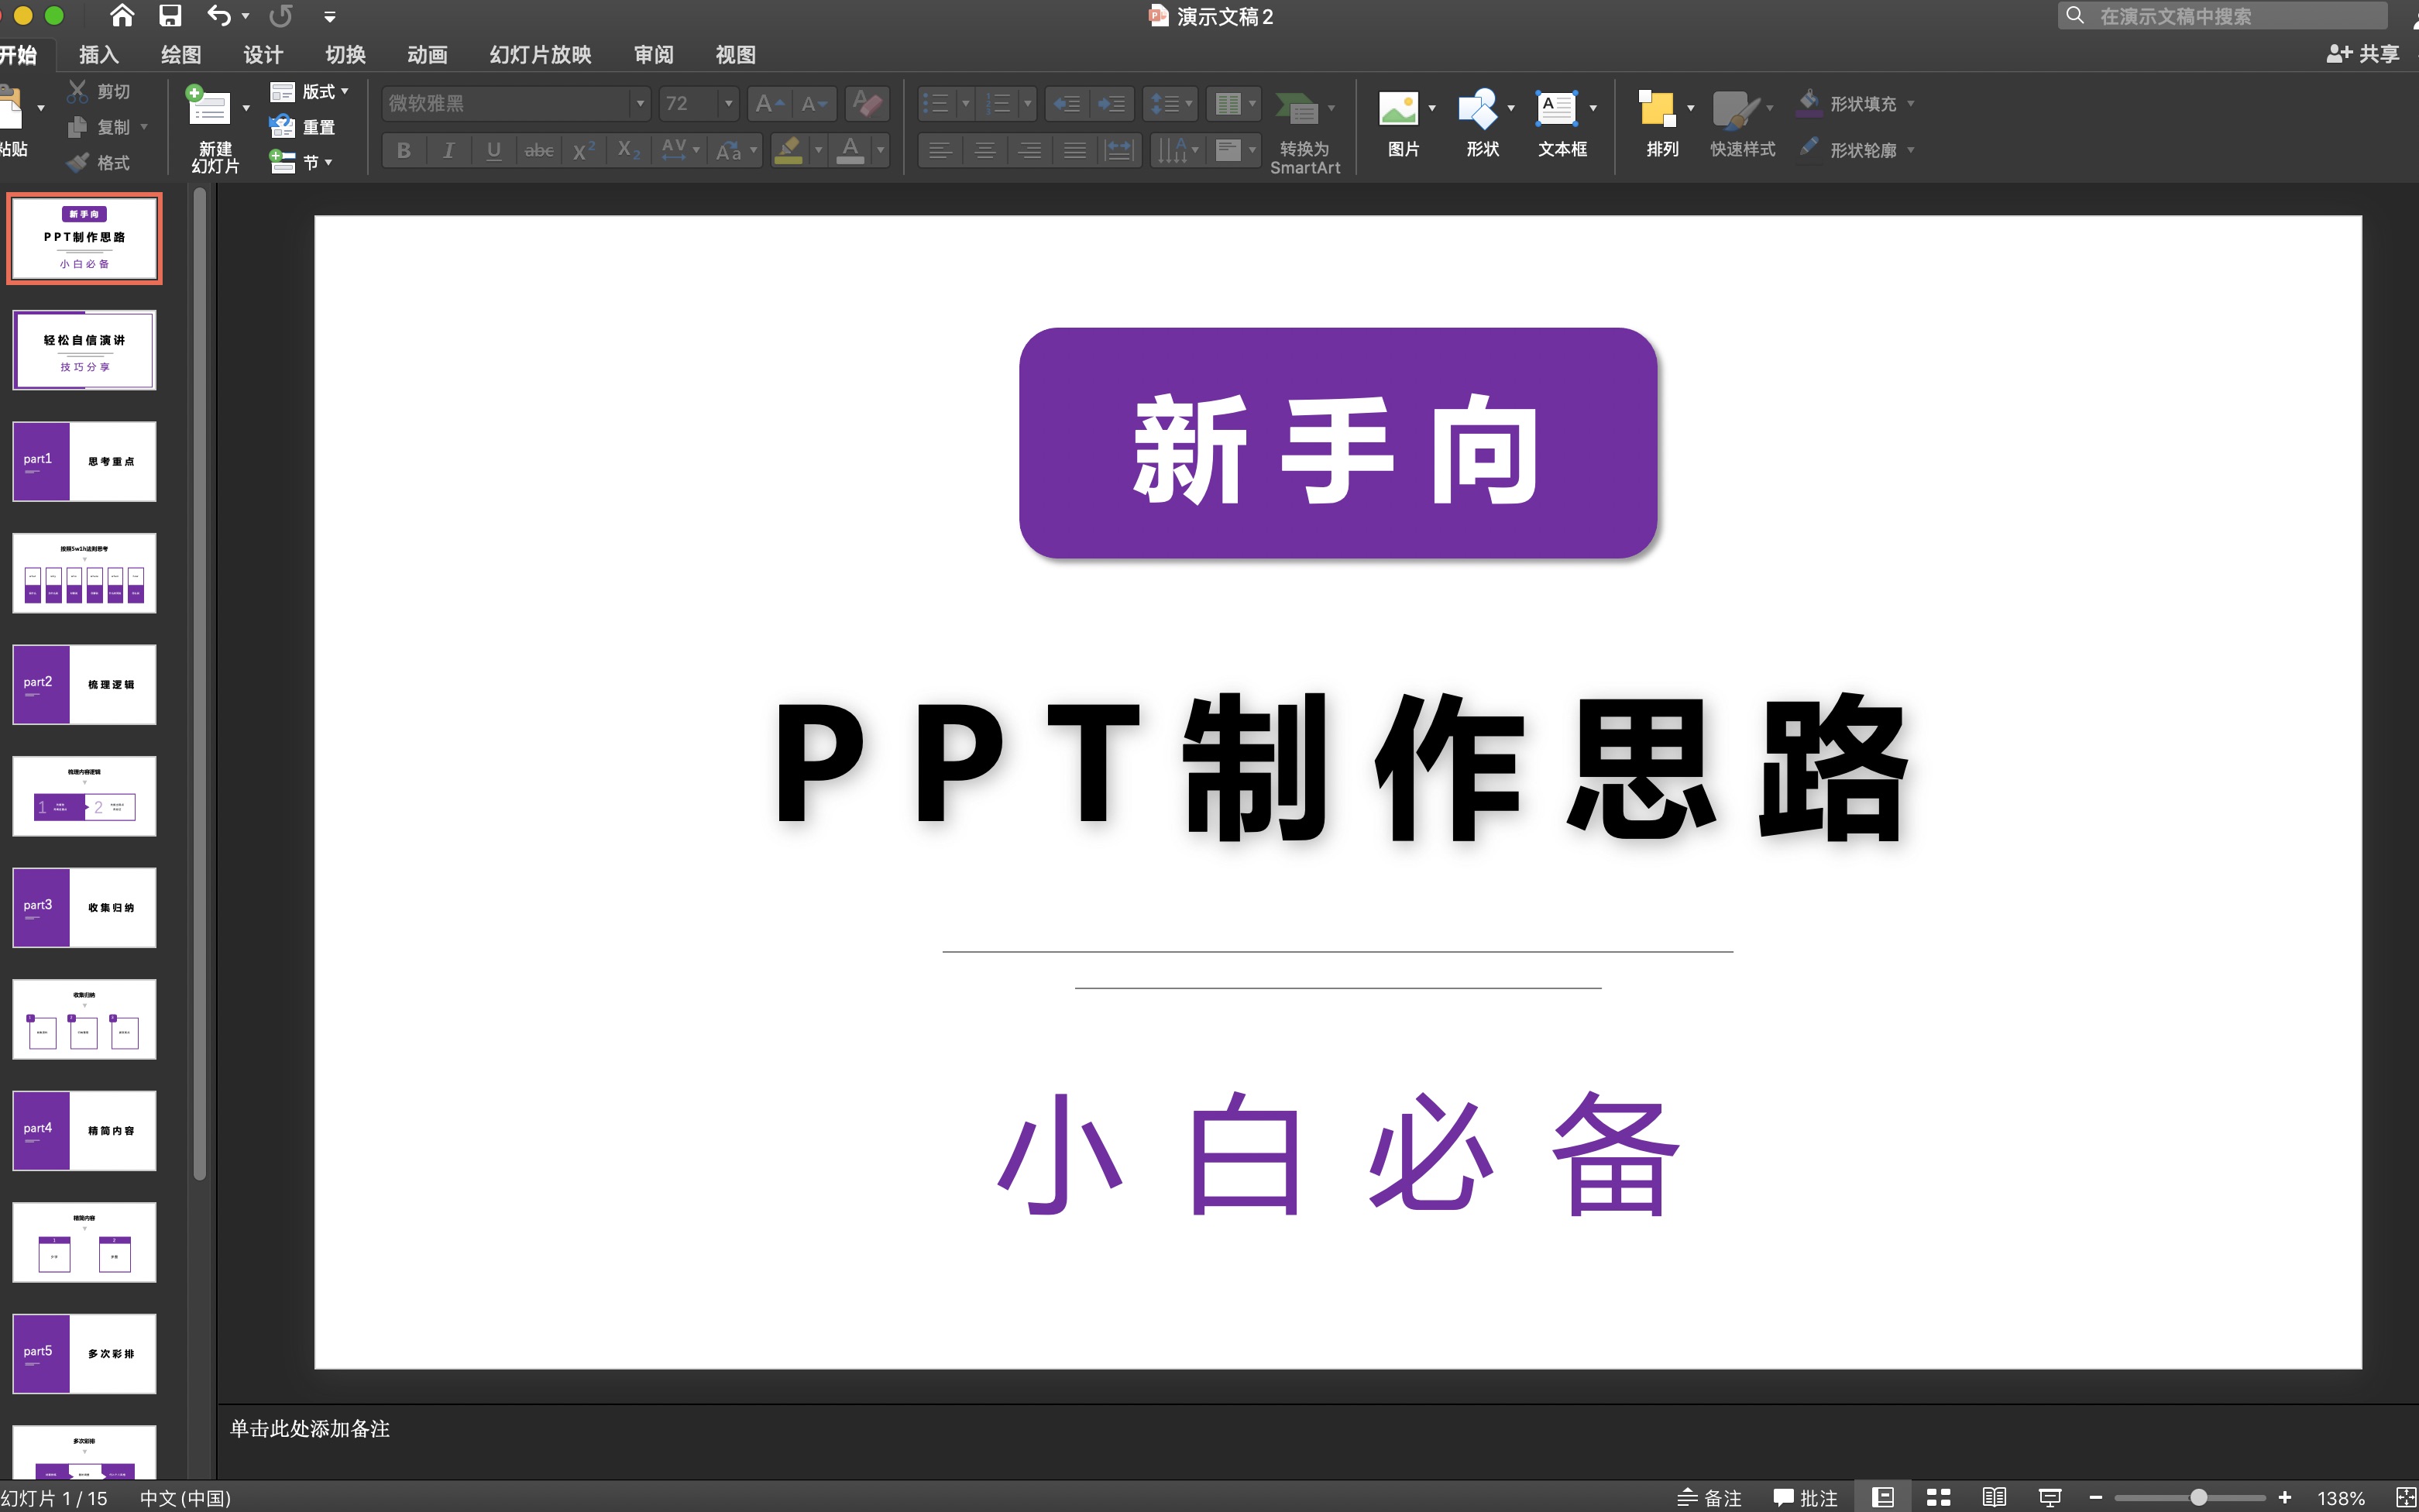Click the 批注 comments button in status bar
This screenshot has height=1512, width=2419.
[x=1805, y=1497]
